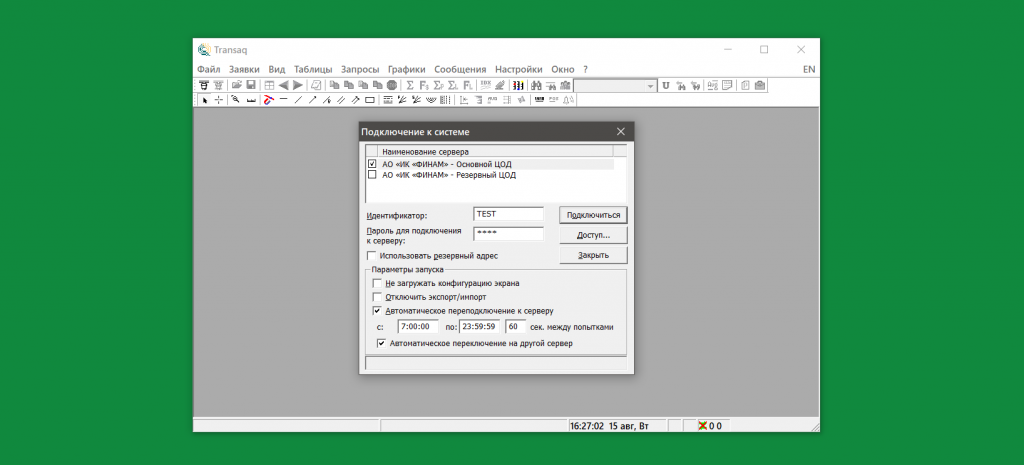Open the Таблицы menu

coord(313,69)
